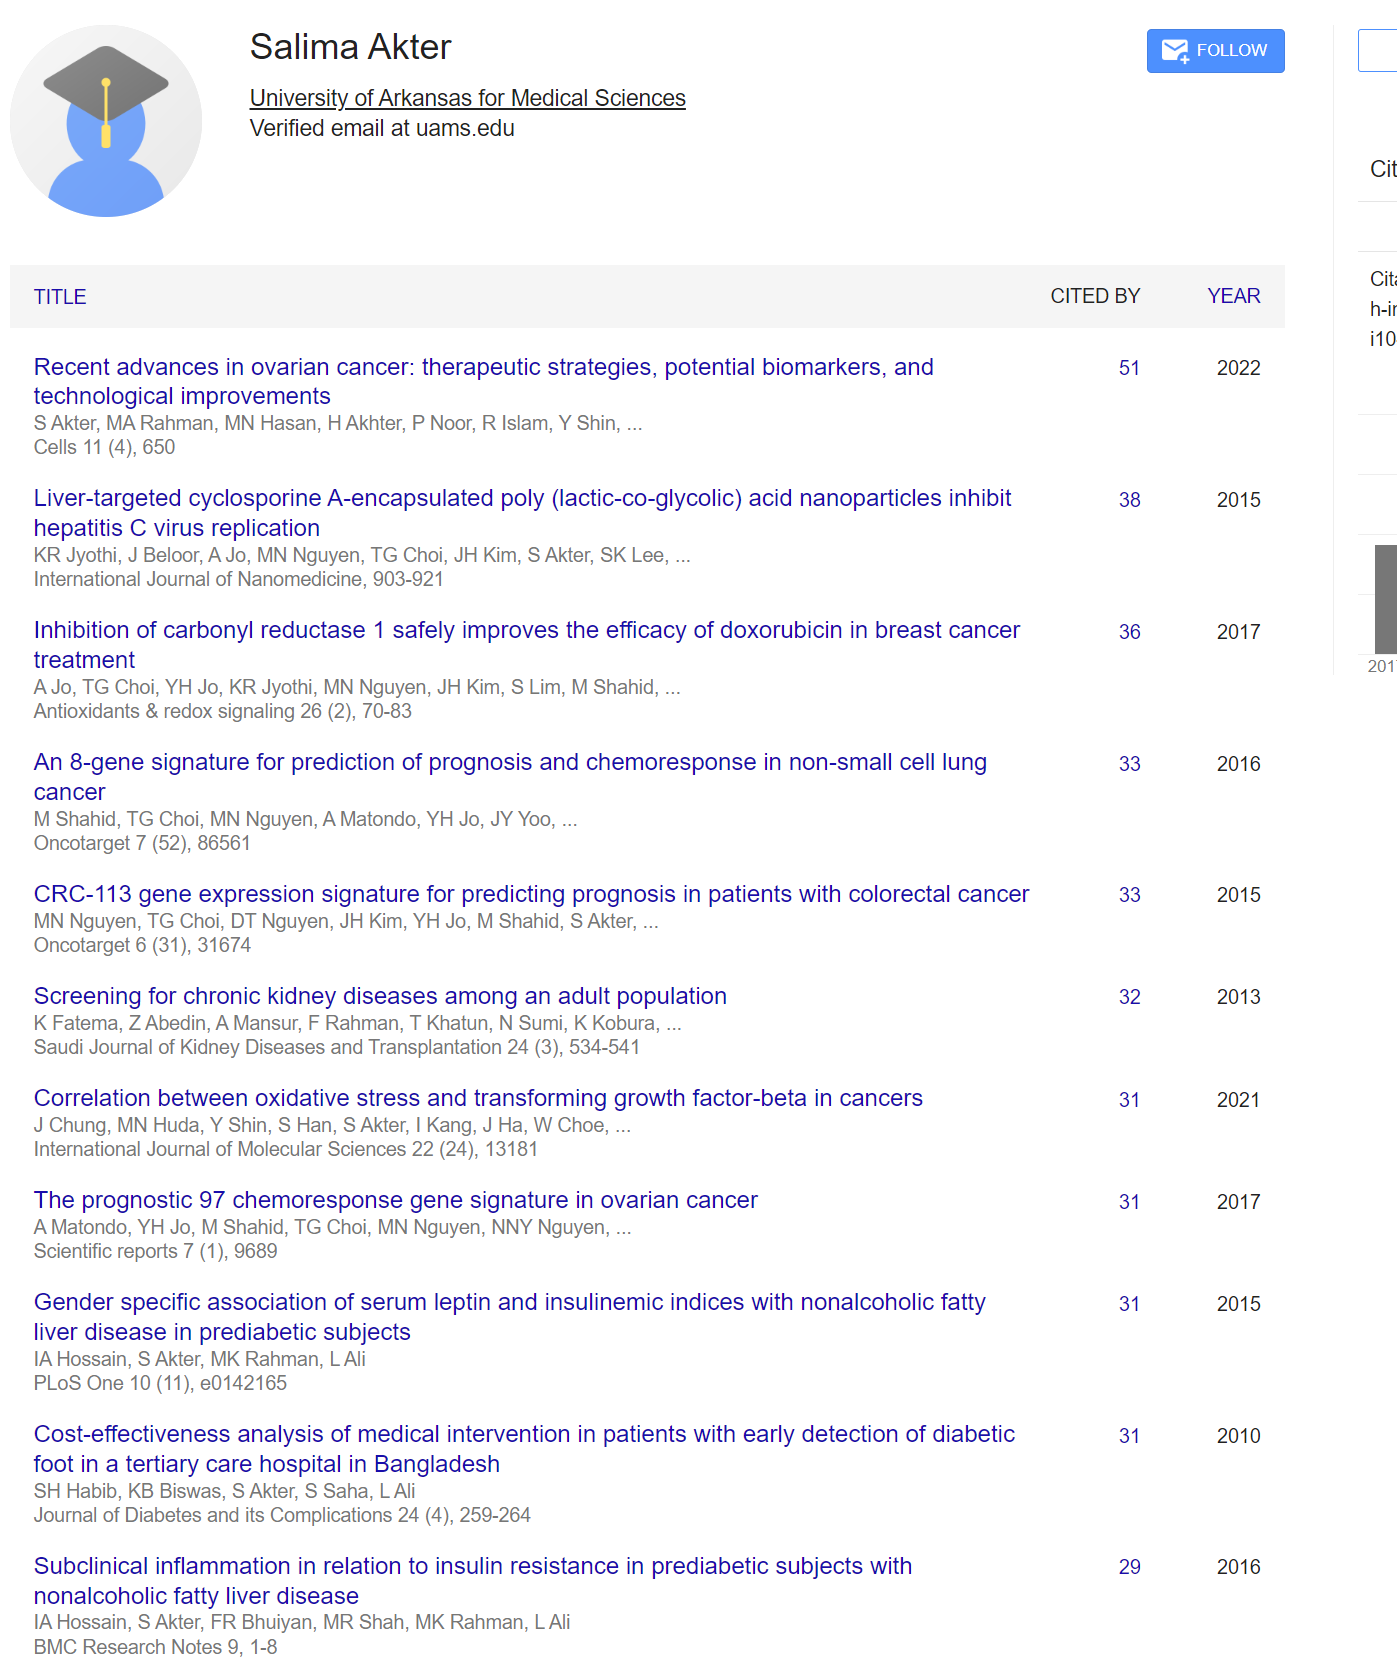View 29 citations of subclinical inflammation paper
Image resolution: width=1397 pixels, height=1674 pixels.
[x=1129, y=1567]
